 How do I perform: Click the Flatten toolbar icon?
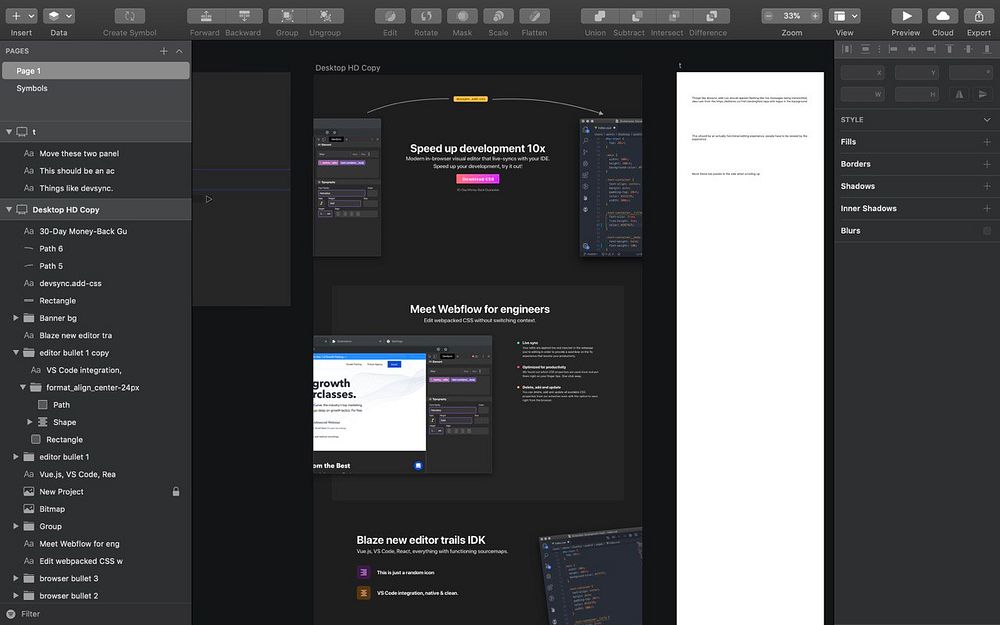tap(534, 16)
